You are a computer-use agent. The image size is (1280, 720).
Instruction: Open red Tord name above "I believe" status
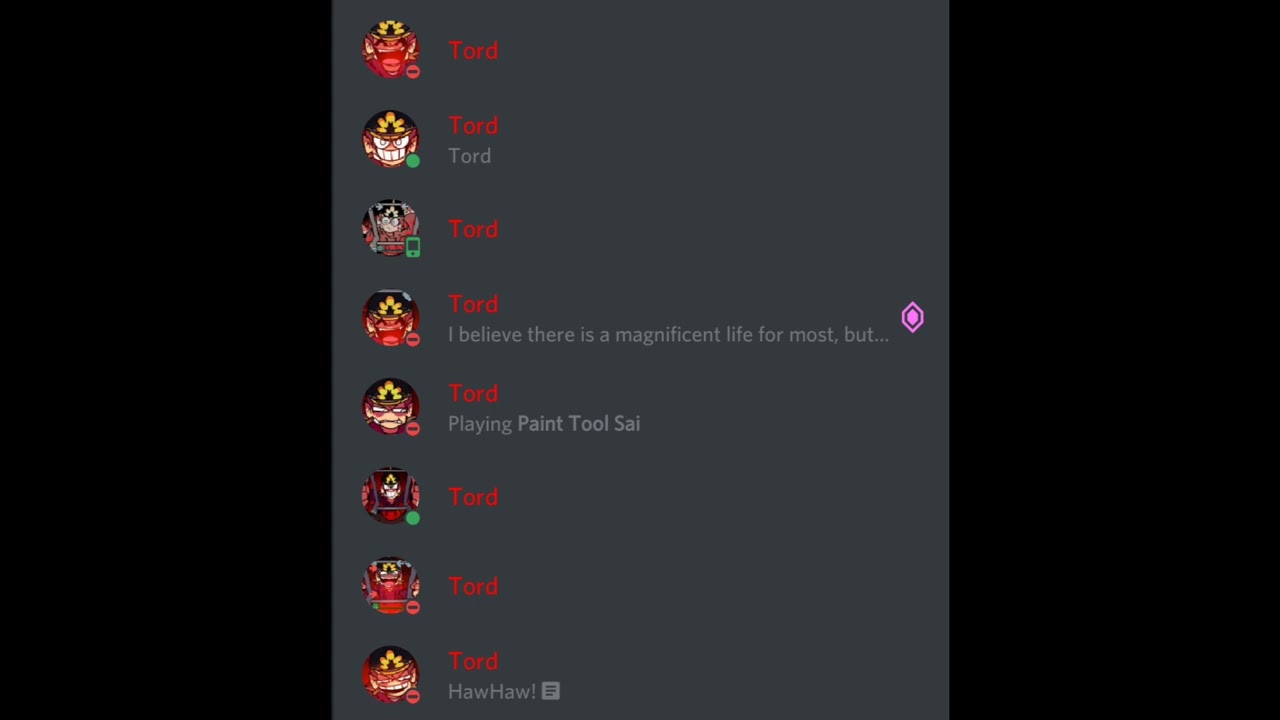[x=473, y=304]
